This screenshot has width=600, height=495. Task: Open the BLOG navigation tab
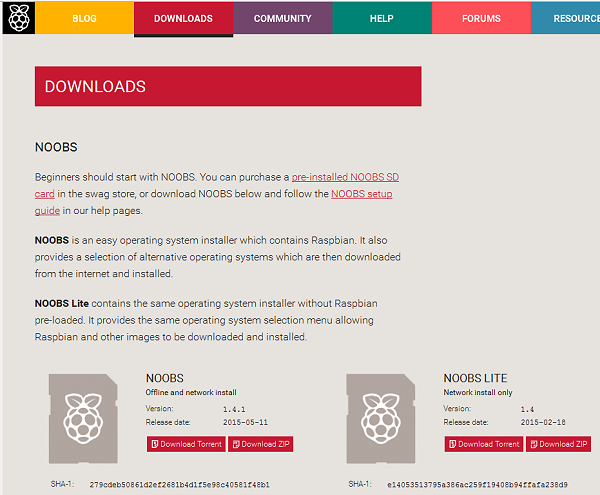(85, 18)
